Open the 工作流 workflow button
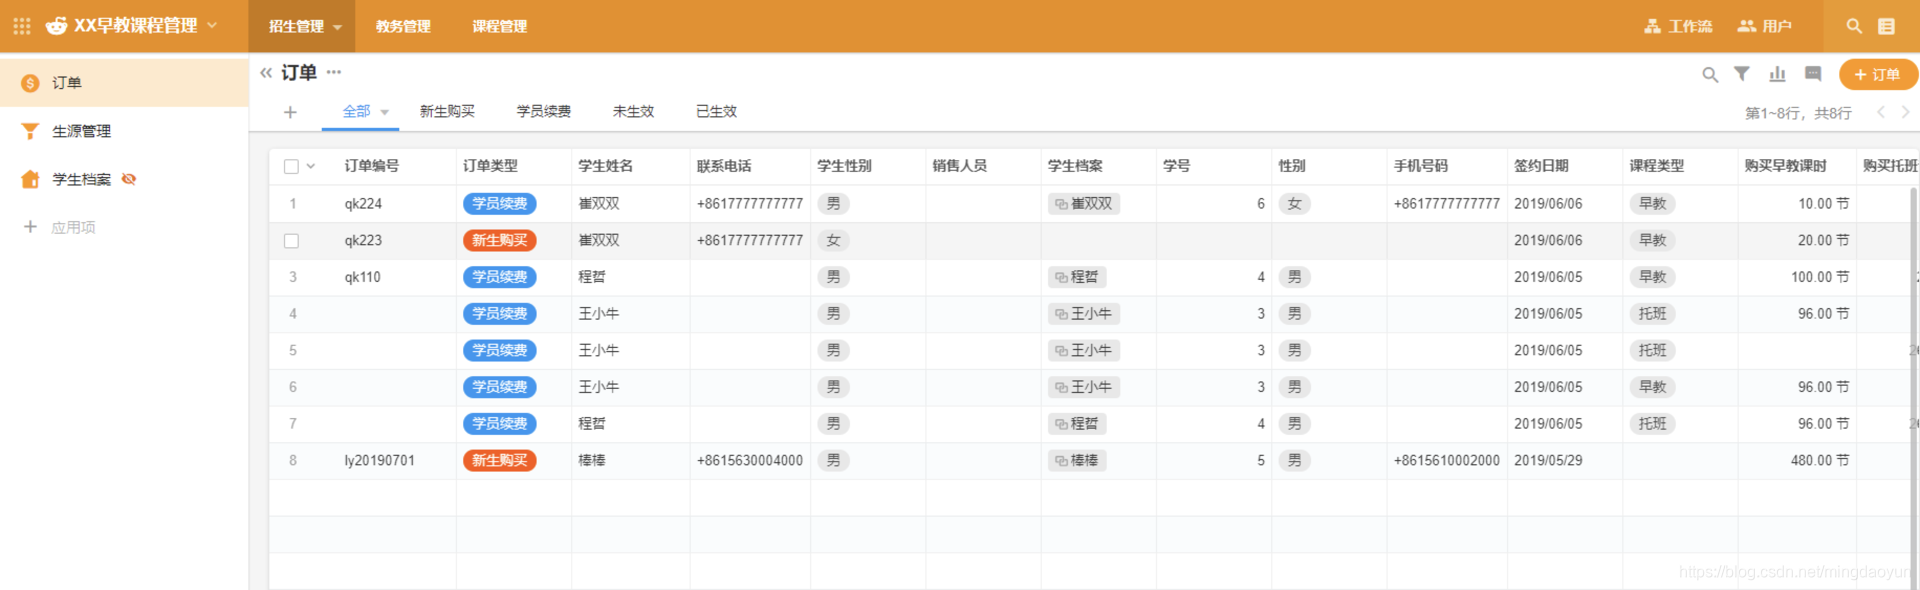 (x=1678, y=26)
